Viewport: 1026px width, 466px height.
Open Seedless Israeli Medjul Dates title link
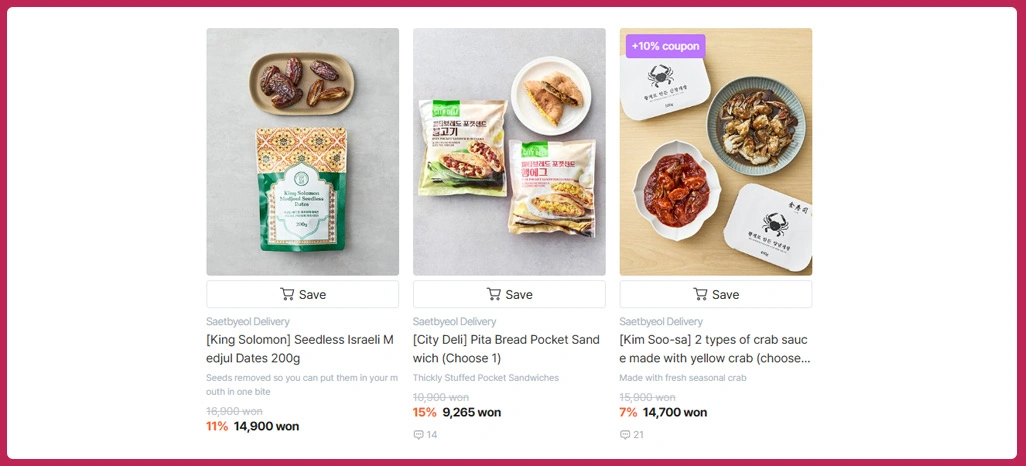tap(302, 348)
